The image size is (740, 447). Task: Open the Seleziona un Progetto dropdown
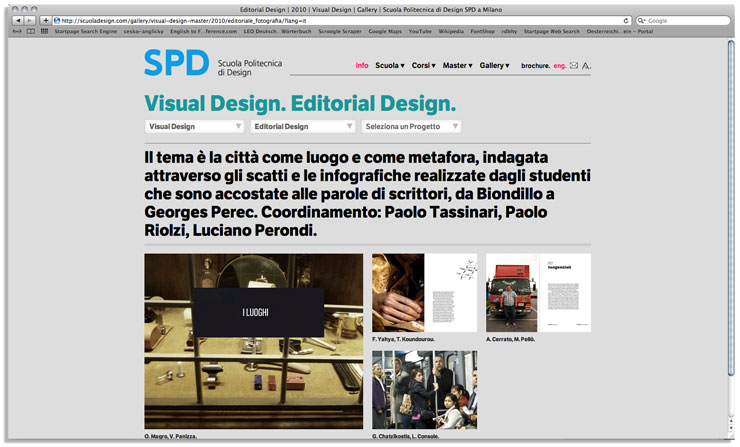(410, 127)
